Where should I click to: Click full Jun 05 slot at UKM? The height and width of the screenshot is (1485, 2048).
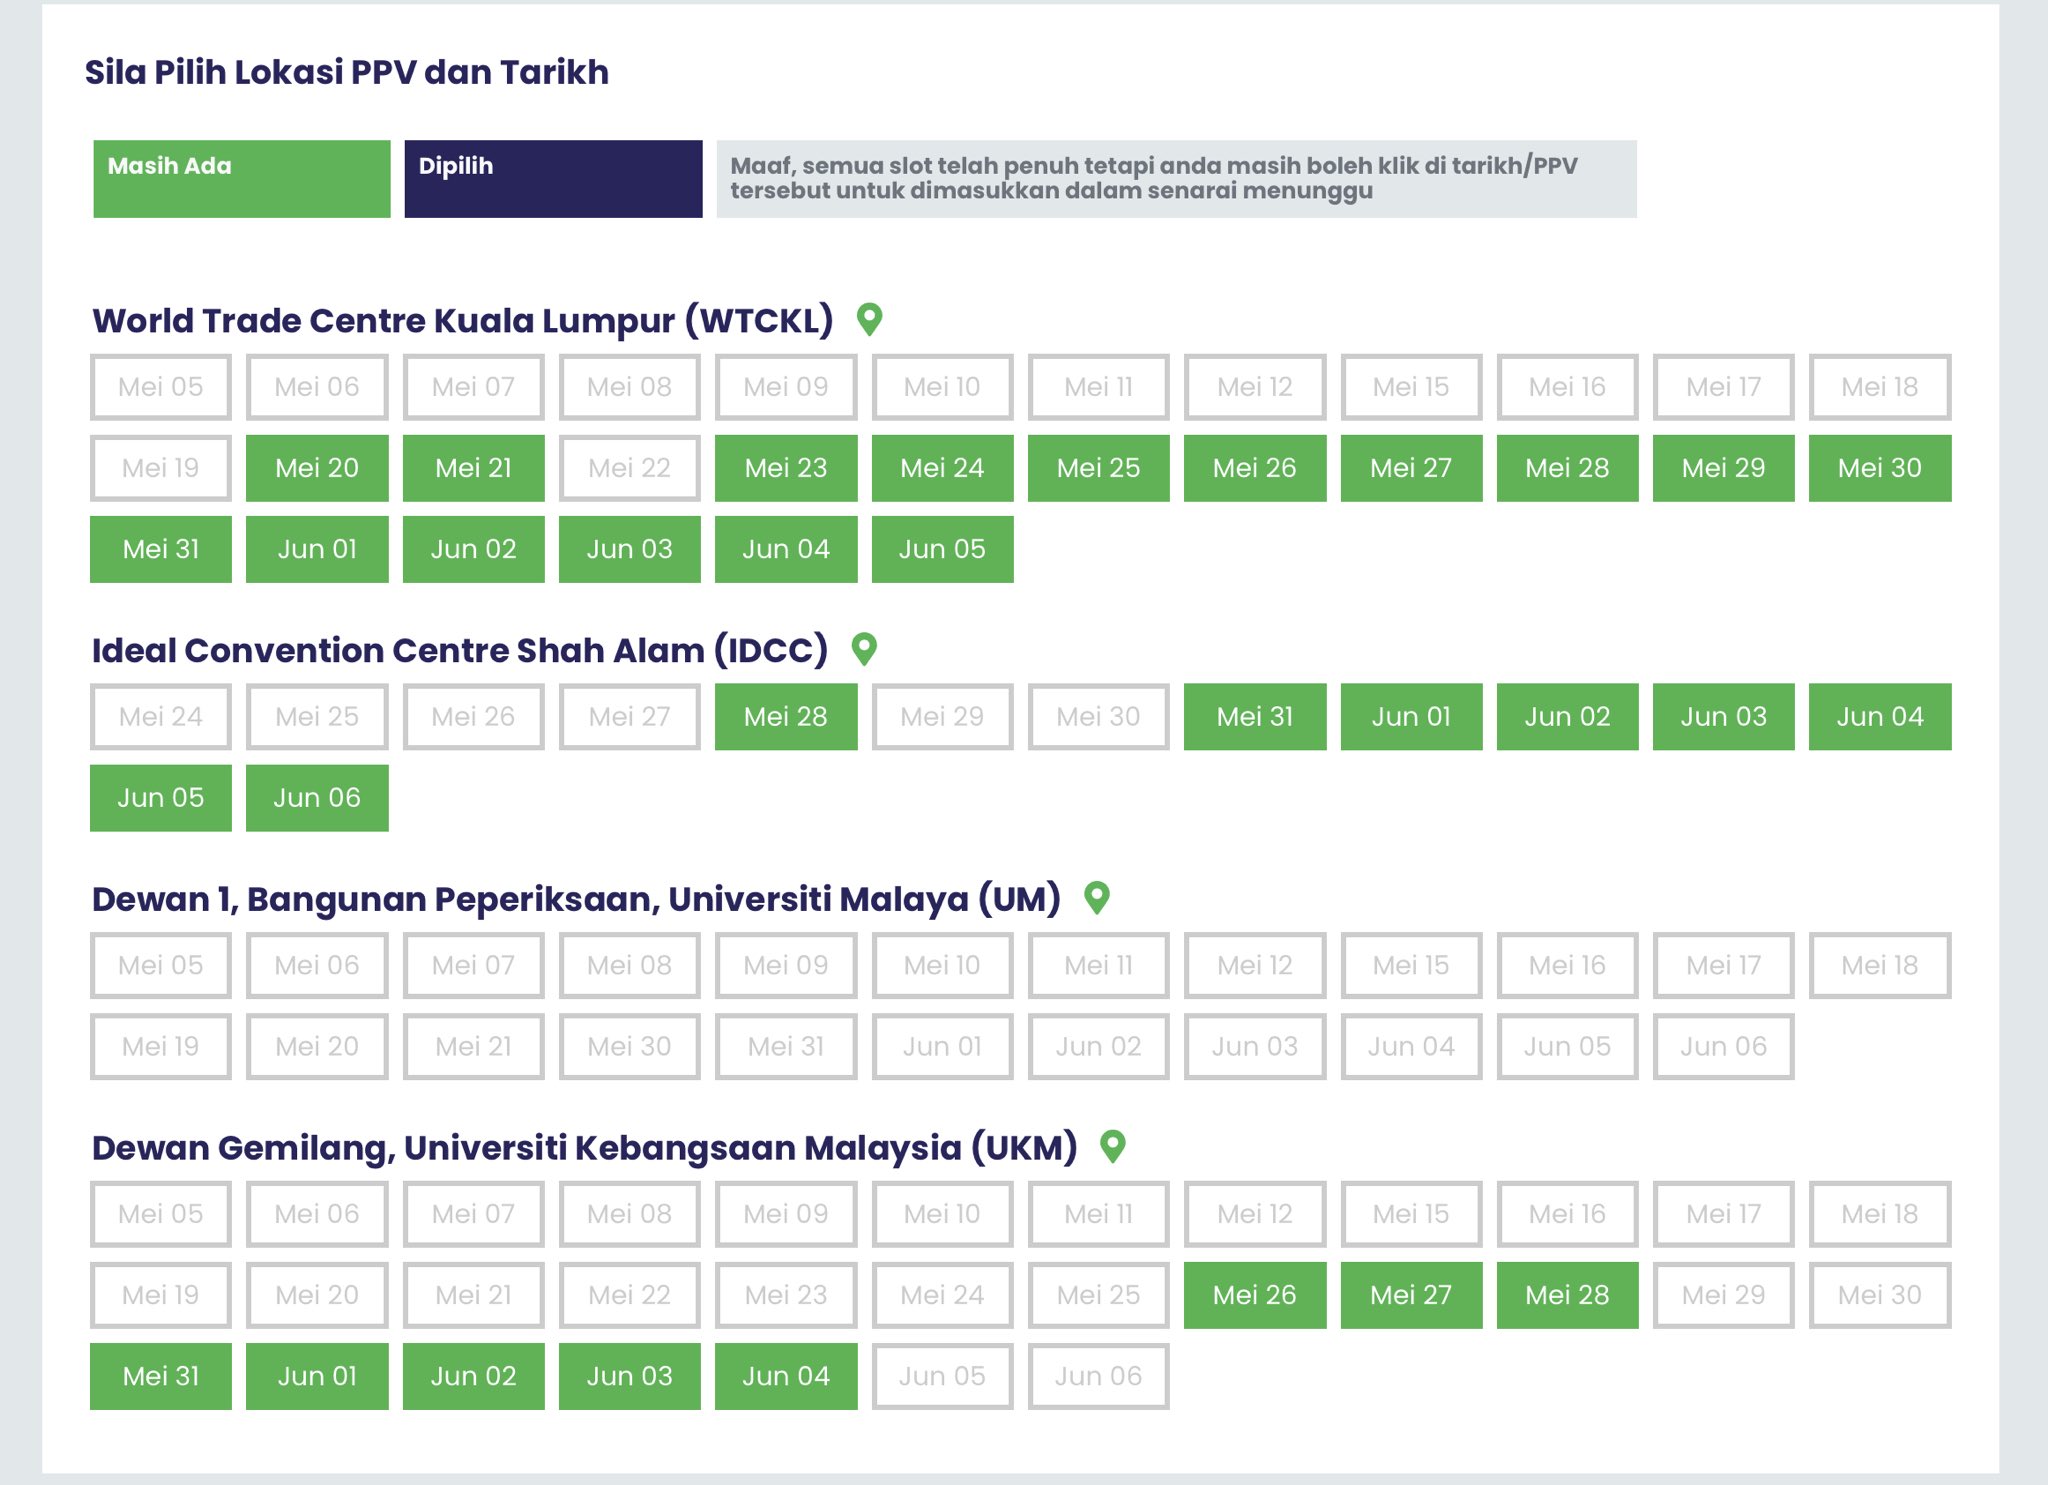pos(942,1376)
